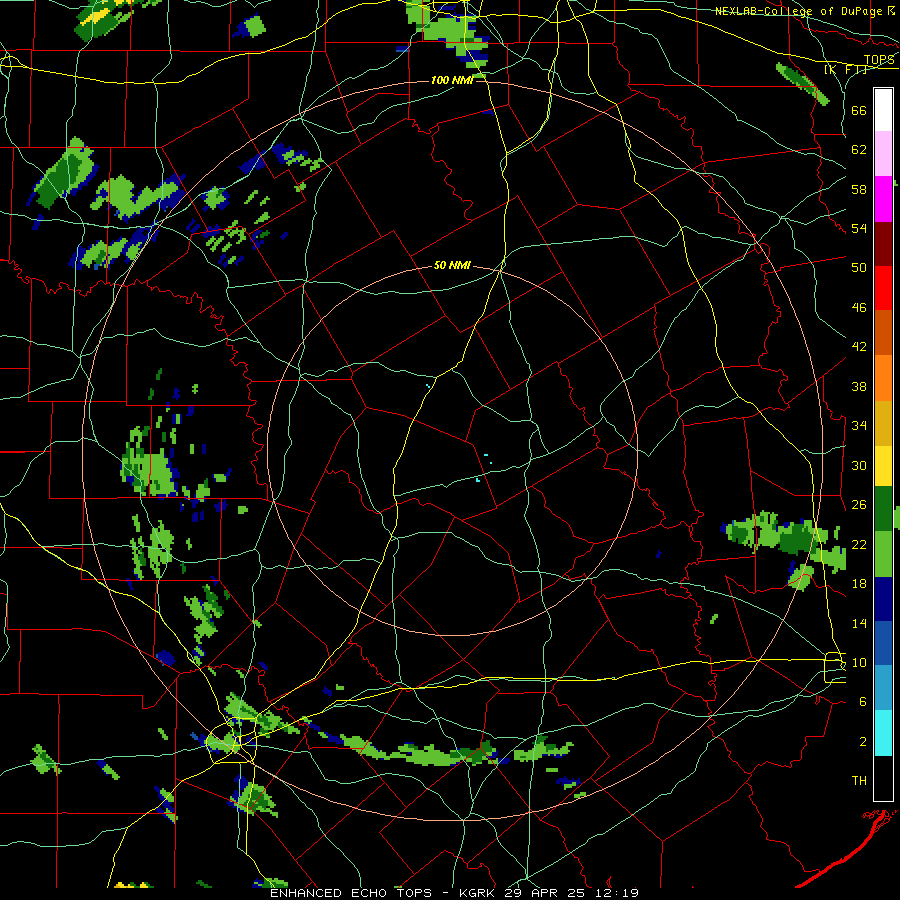Click the legend value "38"
Image resolution: width=900 pixels, height=900 pixels.
pyautogui.click(x=859, y=386)
